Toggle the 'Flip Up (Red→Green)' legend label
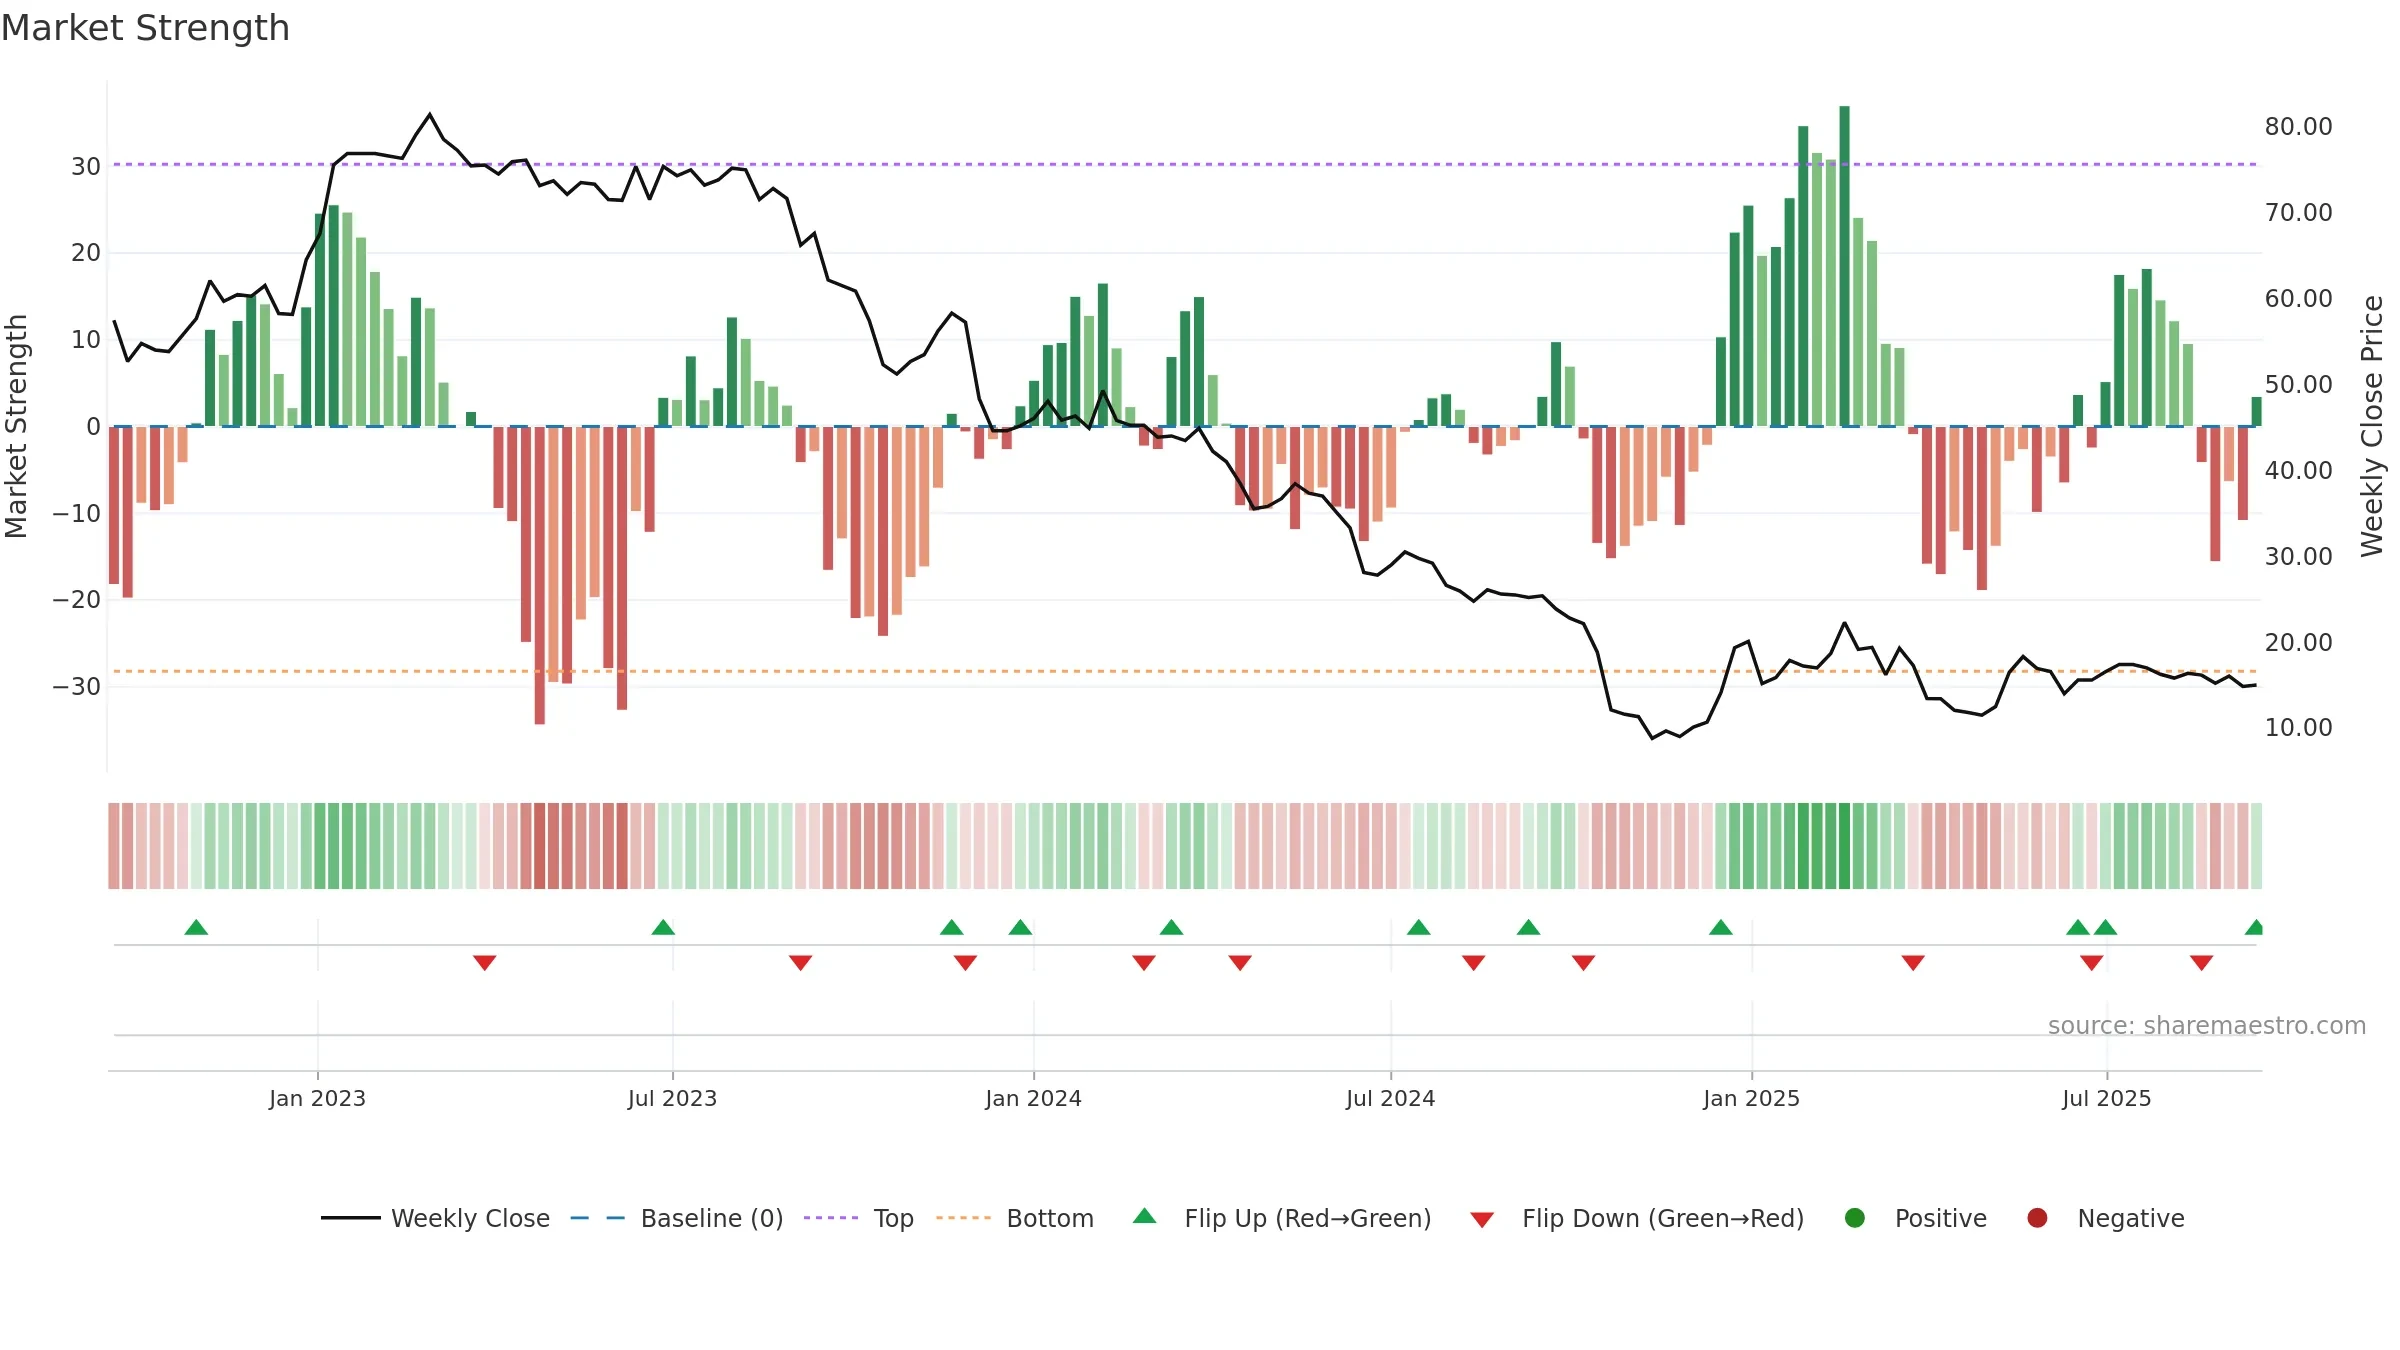This screenshot has height=1350, width=2400. 1308,1218
